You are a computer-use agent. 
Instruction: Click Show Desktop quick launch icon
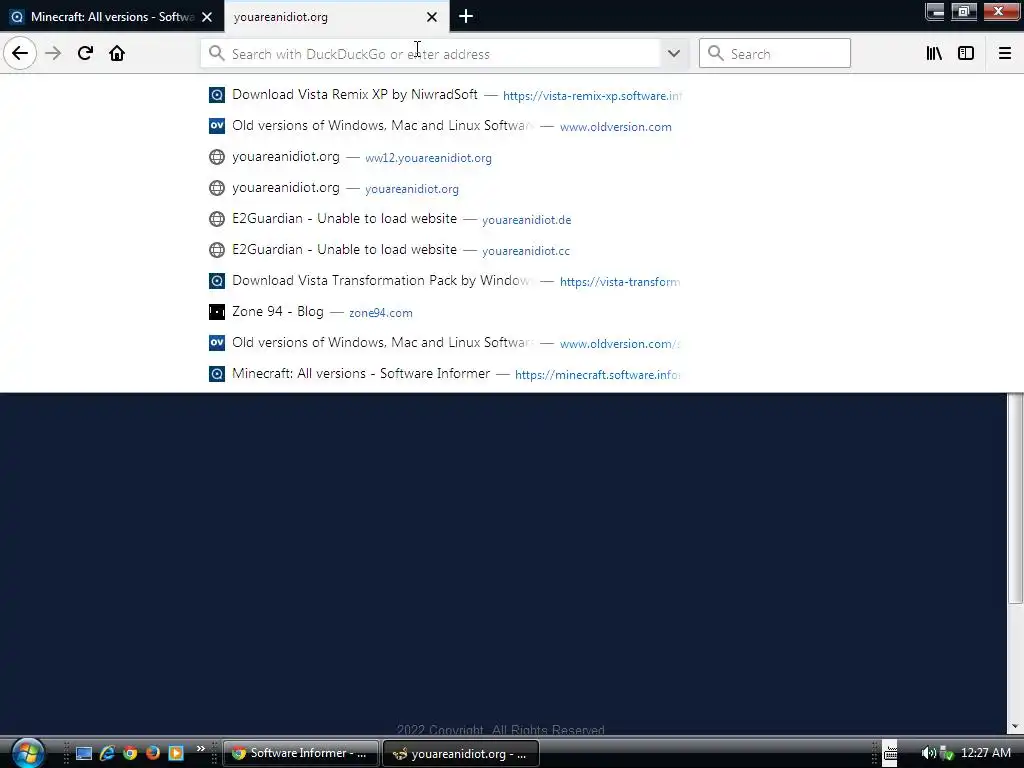[x=84, y=753]
